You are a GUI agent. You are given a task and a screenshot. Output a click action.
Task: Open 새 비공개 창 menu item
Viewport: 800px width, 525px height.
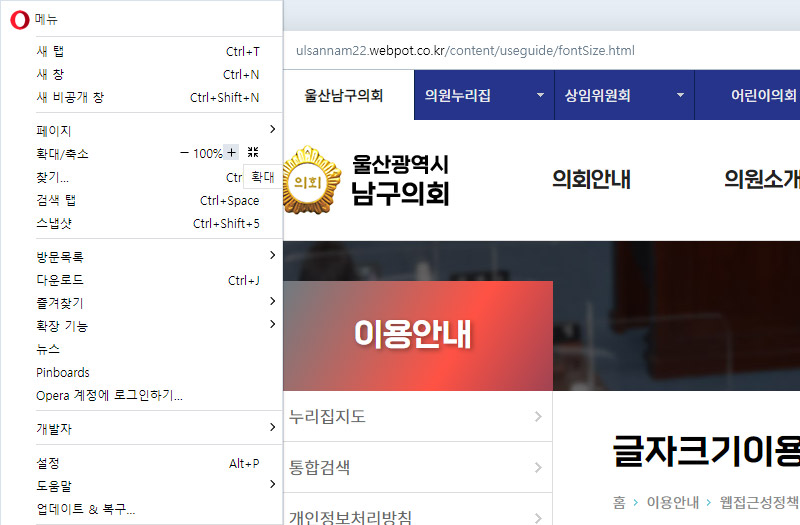(148, 97)
